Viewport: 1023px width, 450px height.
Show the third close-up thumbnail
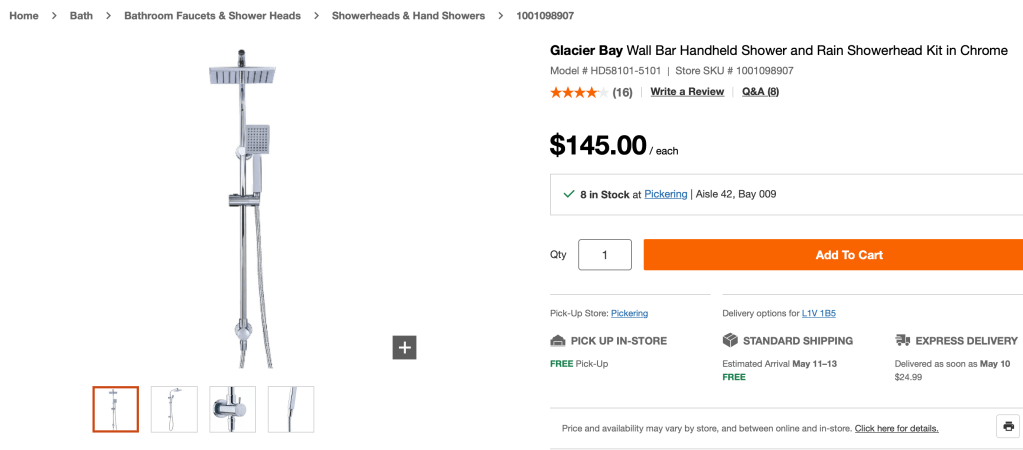232,409
